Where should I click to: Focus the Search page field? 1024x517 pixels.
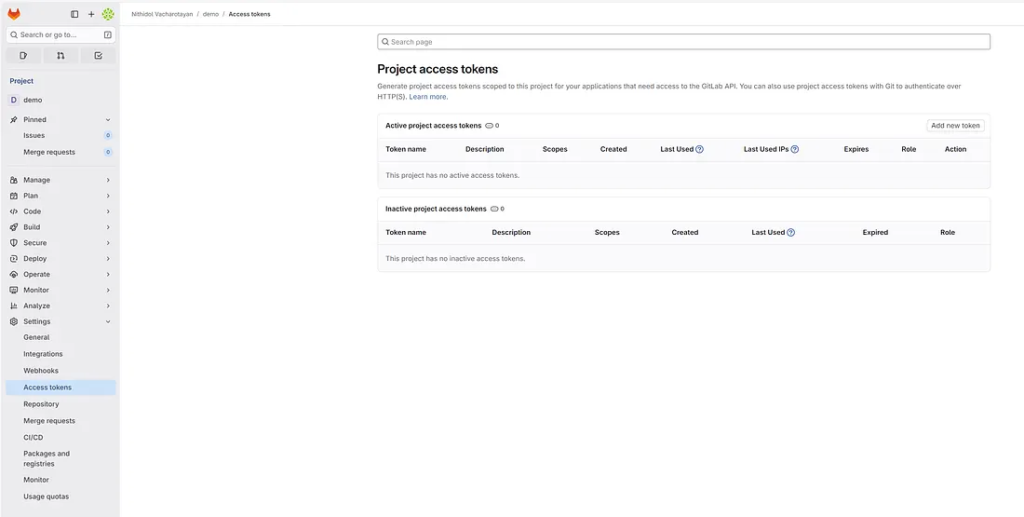684,42
